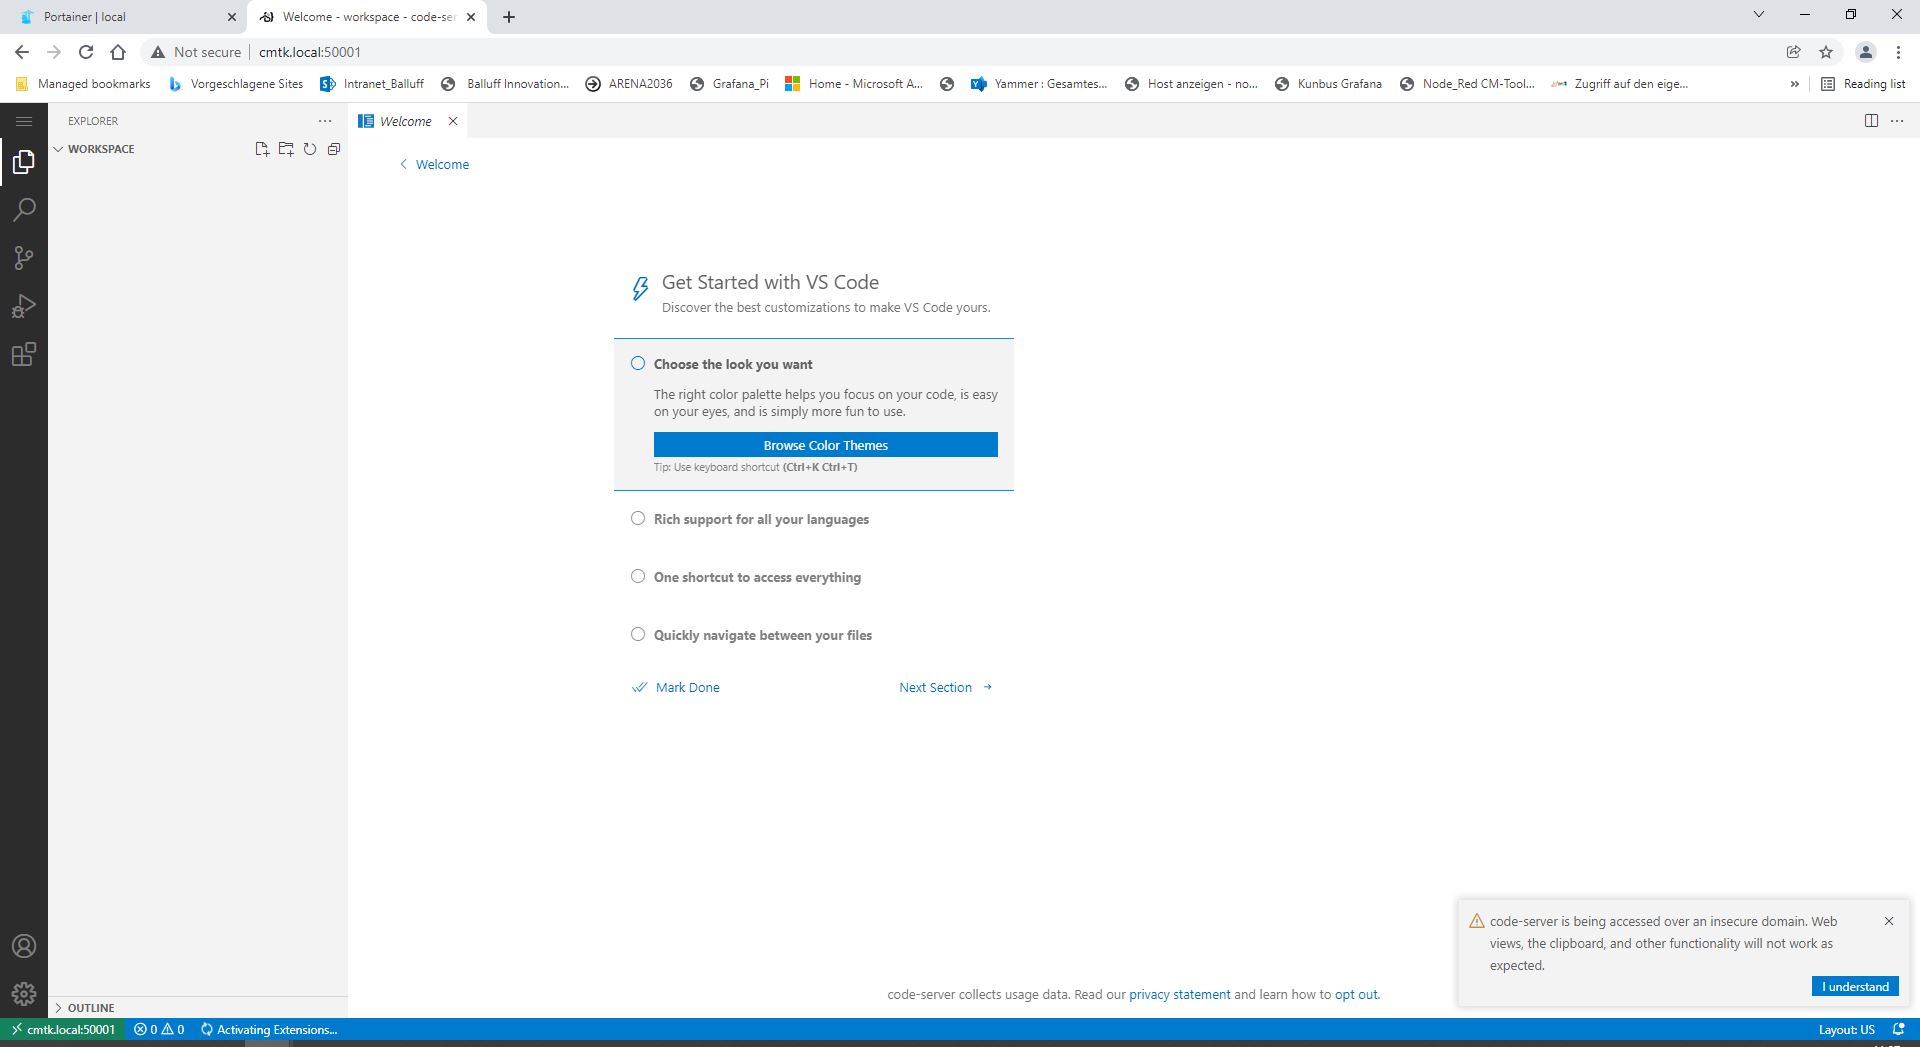Open the Run and Debug view
Viewport: 1920px width, 1047px height.
(24, 306)
